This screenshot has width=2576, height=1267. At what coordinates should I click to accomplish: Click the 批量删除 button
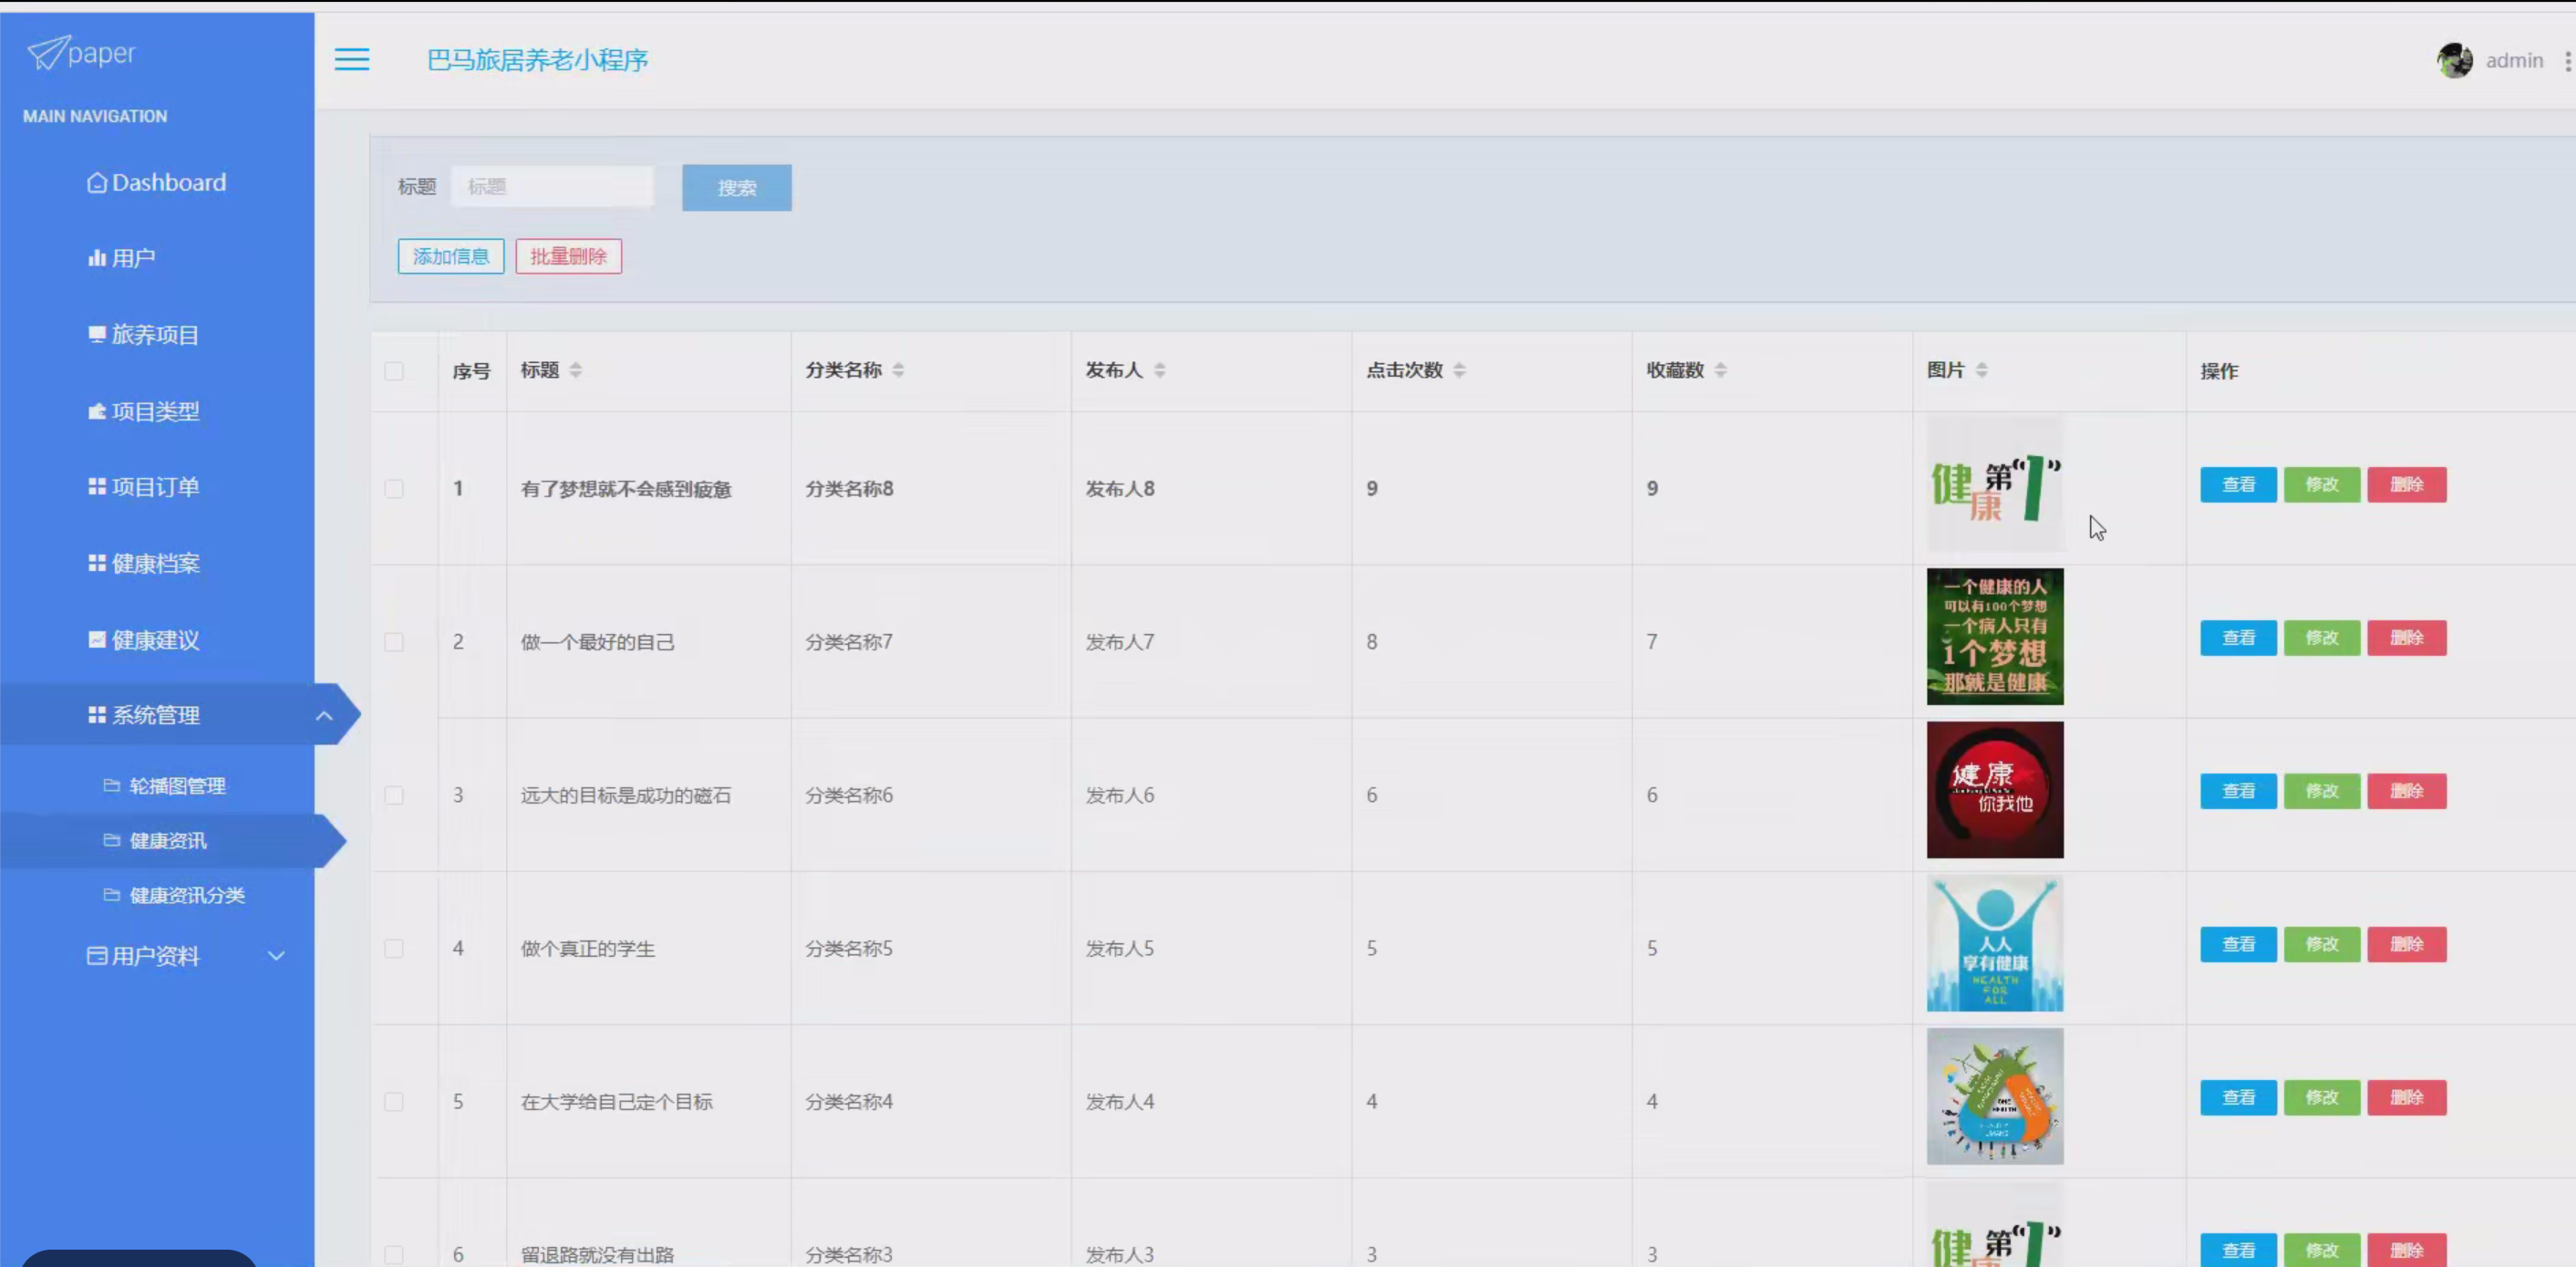coord(569,256)
